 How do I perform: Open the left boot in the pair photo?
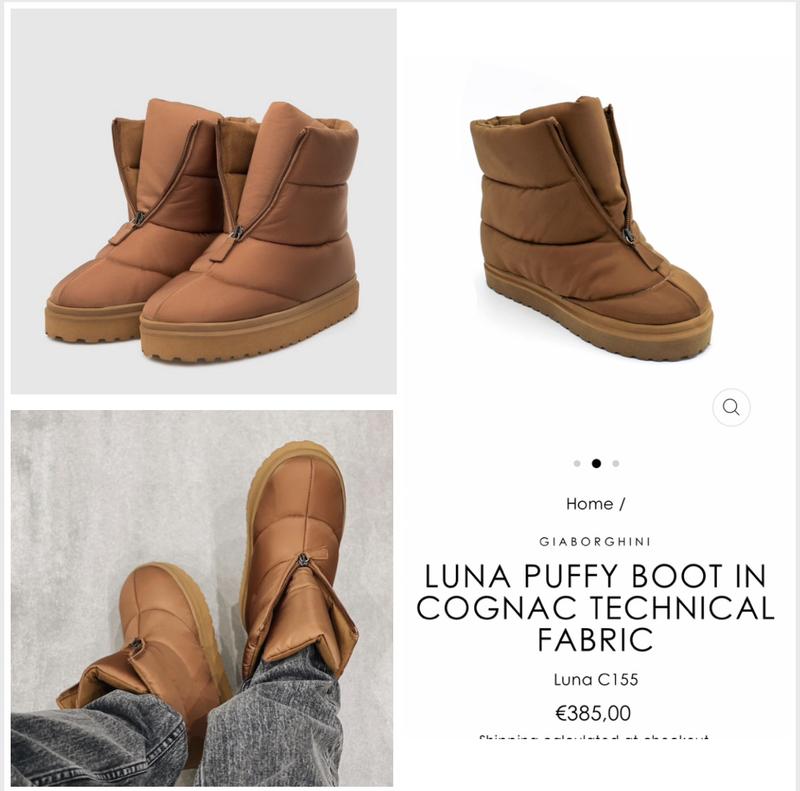coord(133,220)
